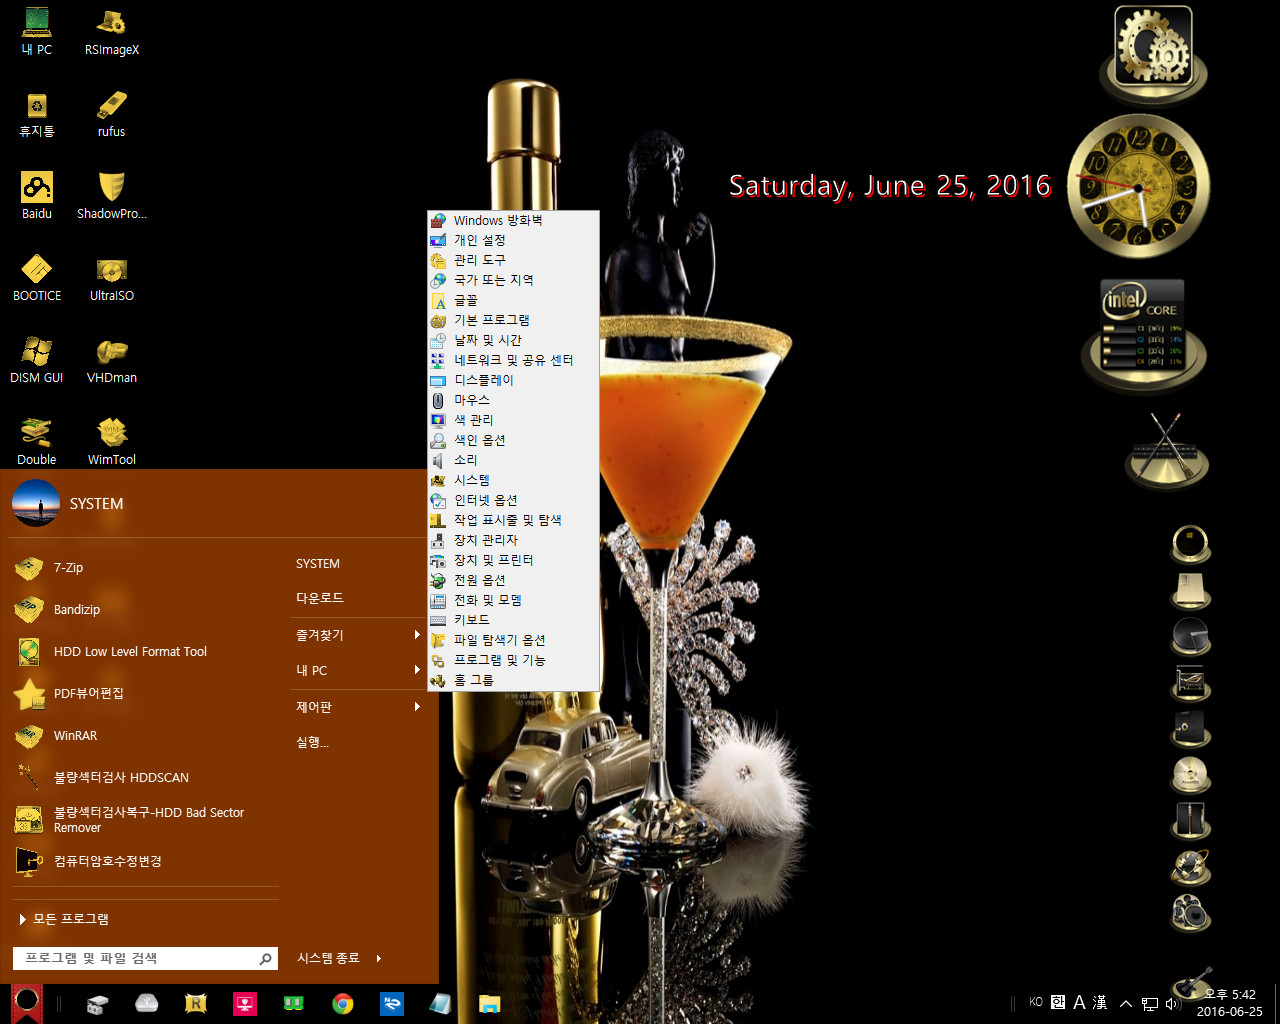The width and height of the screenshot is (1280, 1024).
Task: Click the 시스템 종료 button
Action: pyautogui.click(x=328, y=958)
